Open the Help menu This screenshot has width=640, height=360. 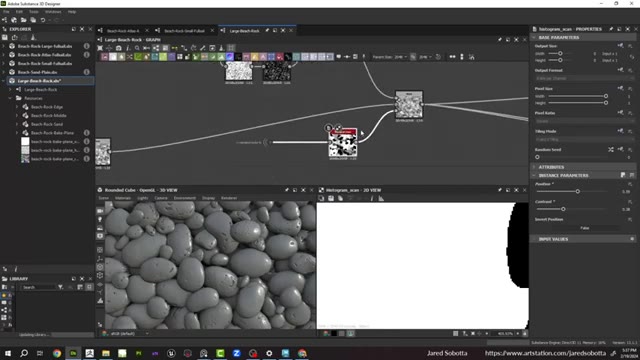coord(72,12)
